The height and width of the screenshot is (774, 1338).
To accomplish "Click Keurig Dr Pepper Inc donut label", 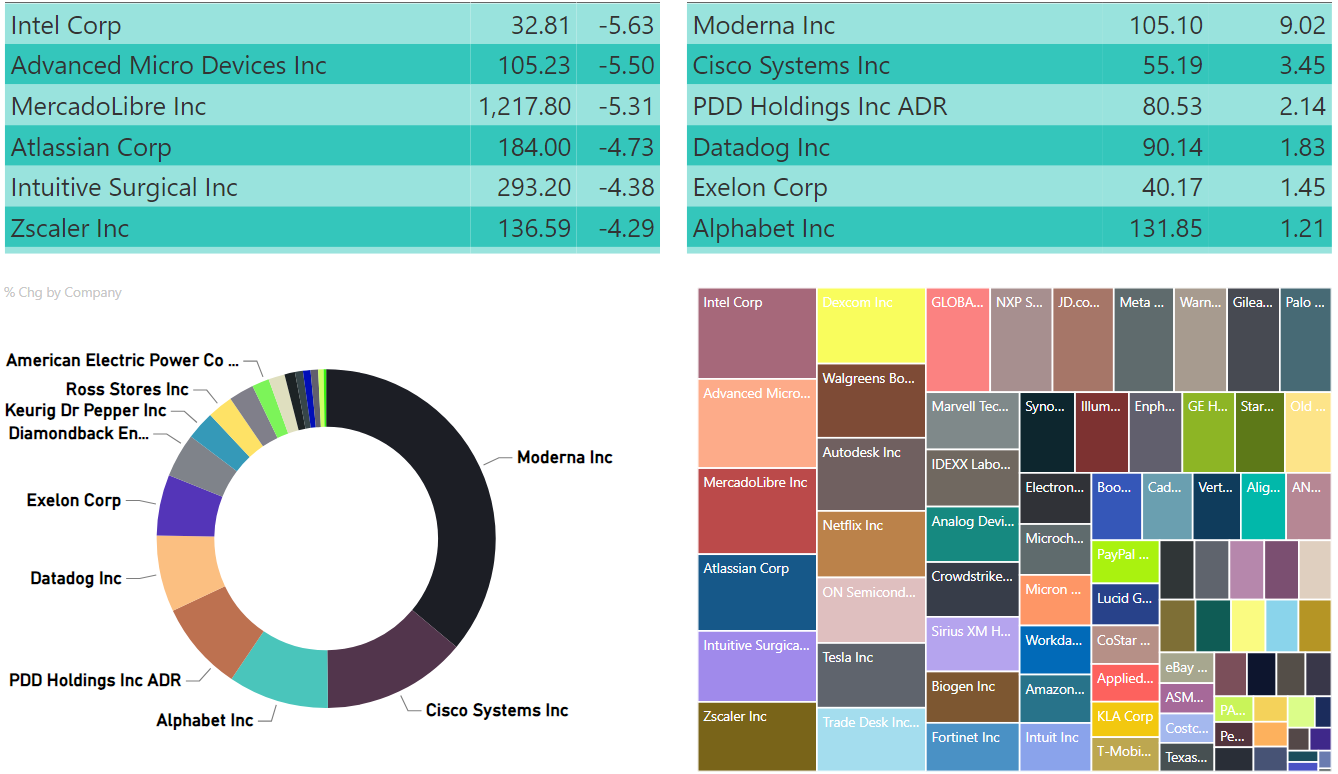I will [x=86, y=410].
